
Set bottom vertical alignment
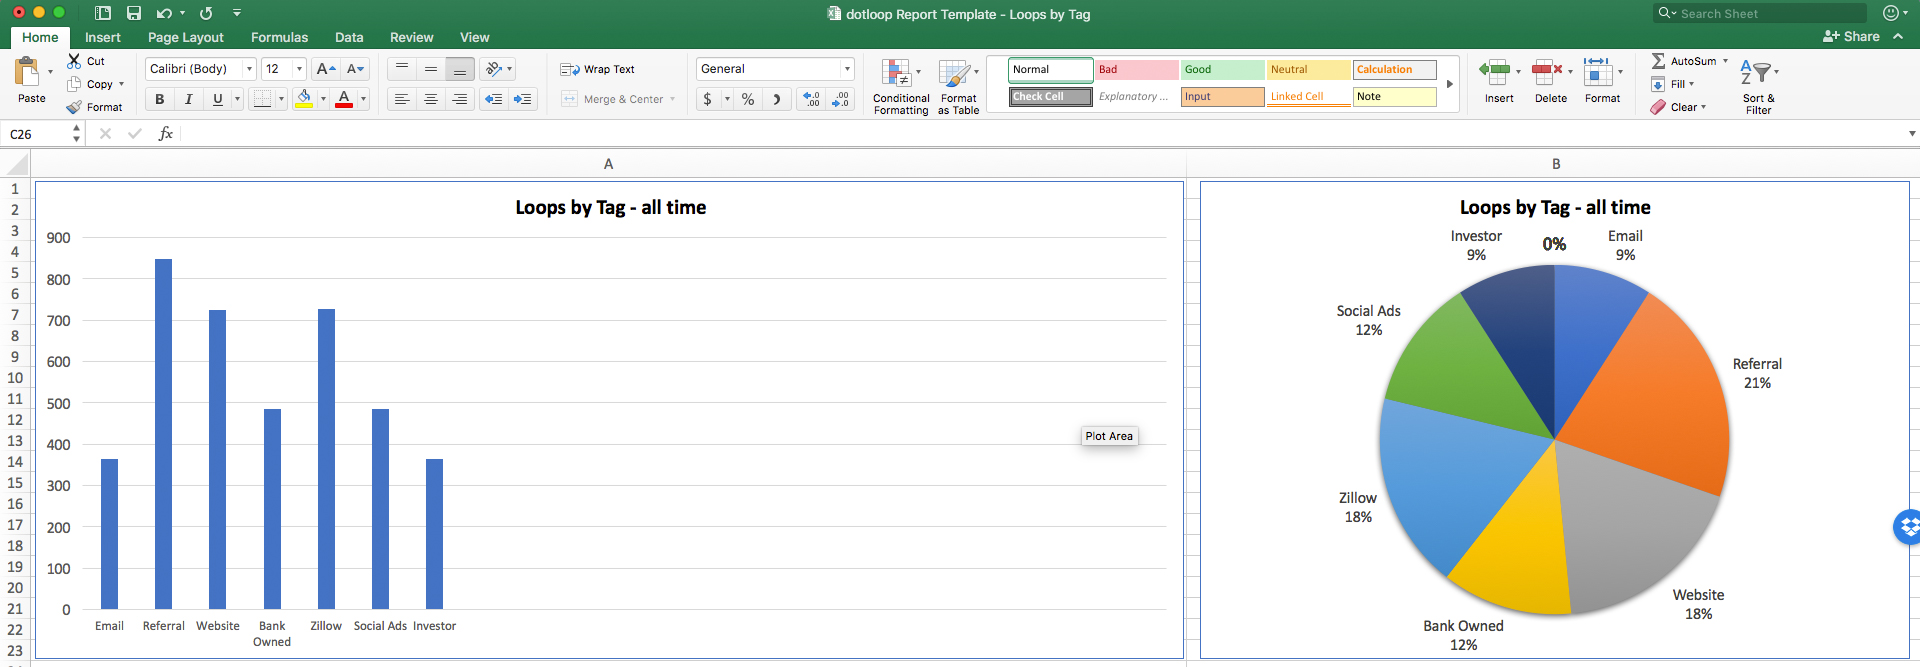coord(460,69)
